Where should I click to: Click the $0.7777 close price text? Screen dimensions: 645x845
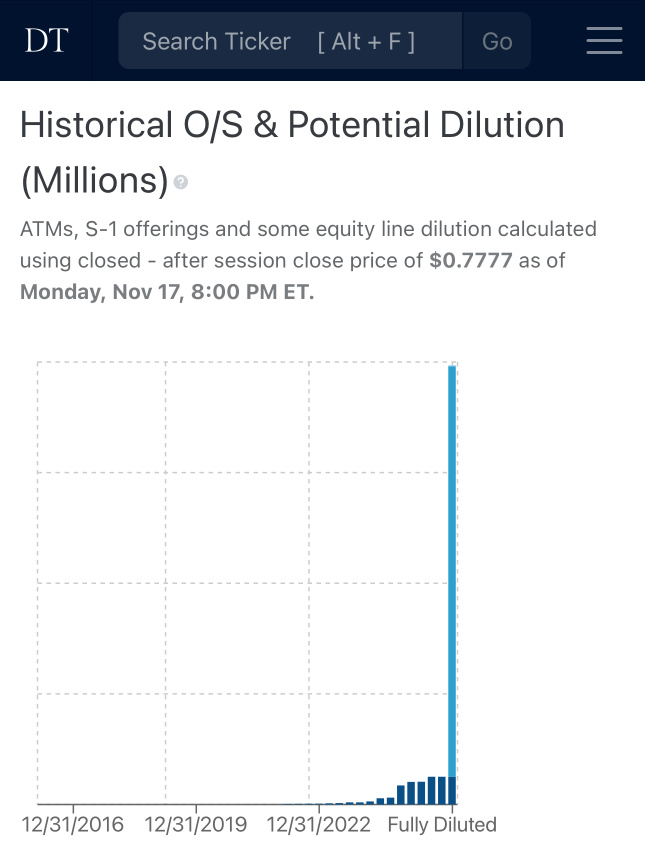click(x=472, y=261)
